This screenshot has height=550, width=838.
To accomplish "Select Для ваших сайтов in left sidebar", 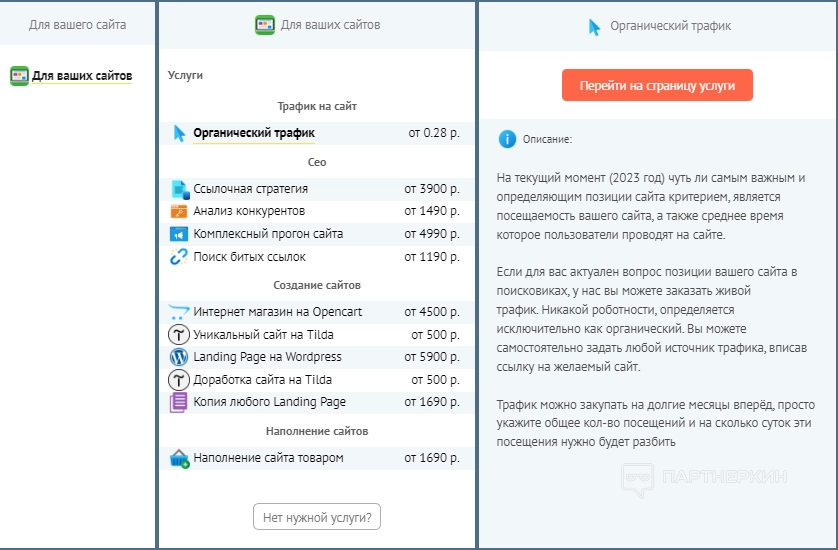I will point(81,75).
